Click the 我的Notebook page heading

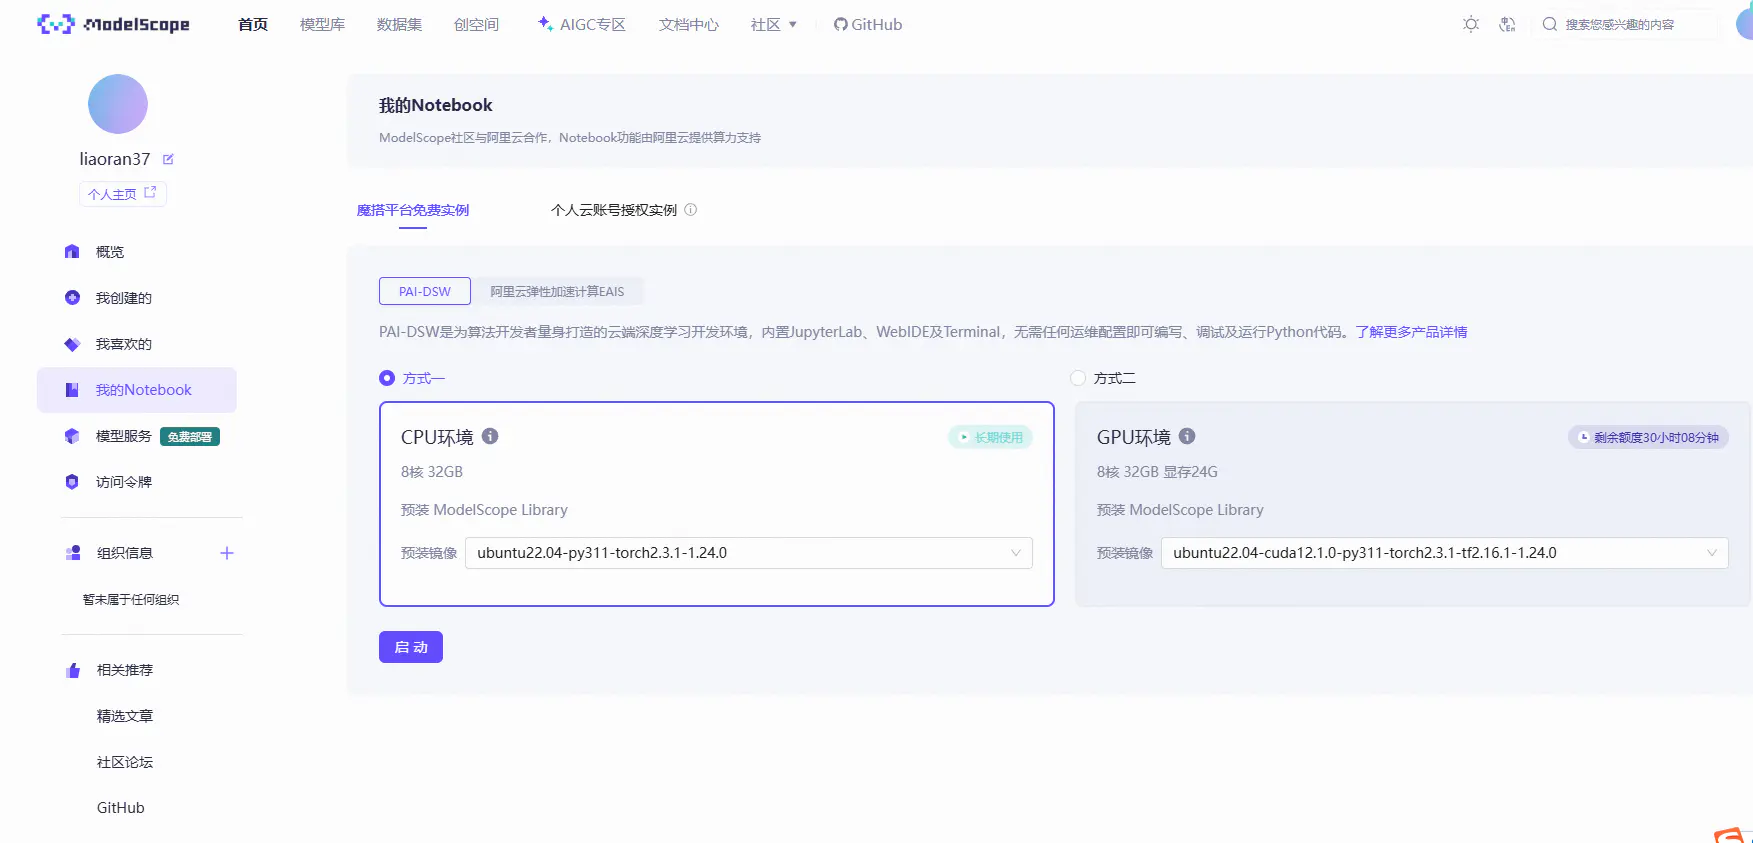[x=436, y=105]
